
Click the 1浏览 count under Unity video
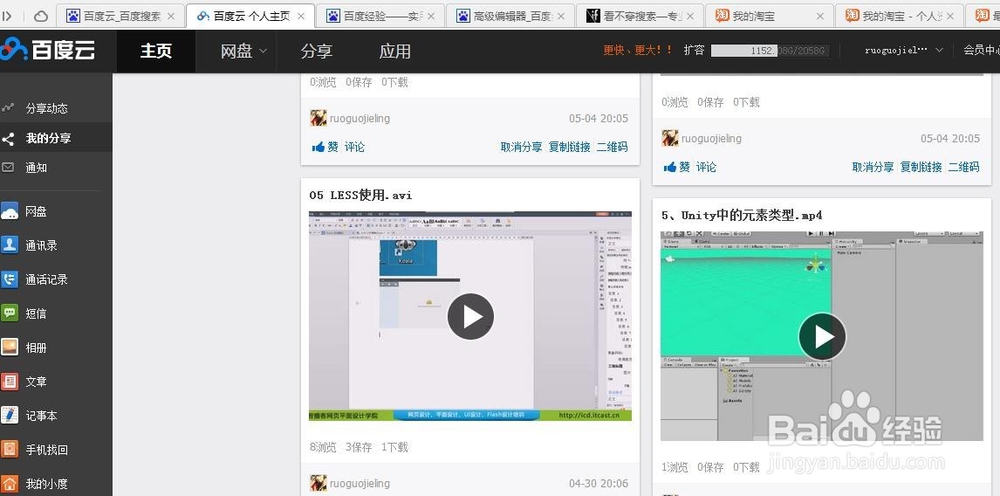point(675,467)
